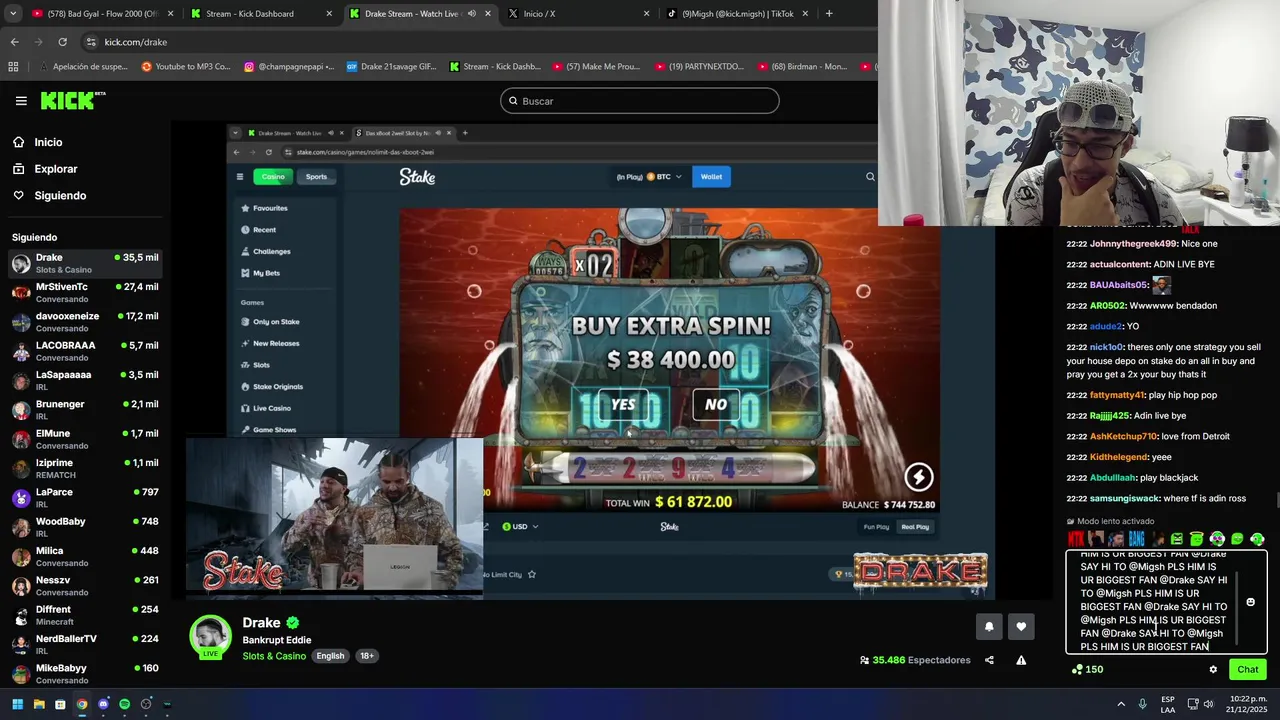The width and height of the screenshot is (1280, 720).
Task: Open WoodBaby channel in following list
Action: pyautogui.click(x=85, y=527)
